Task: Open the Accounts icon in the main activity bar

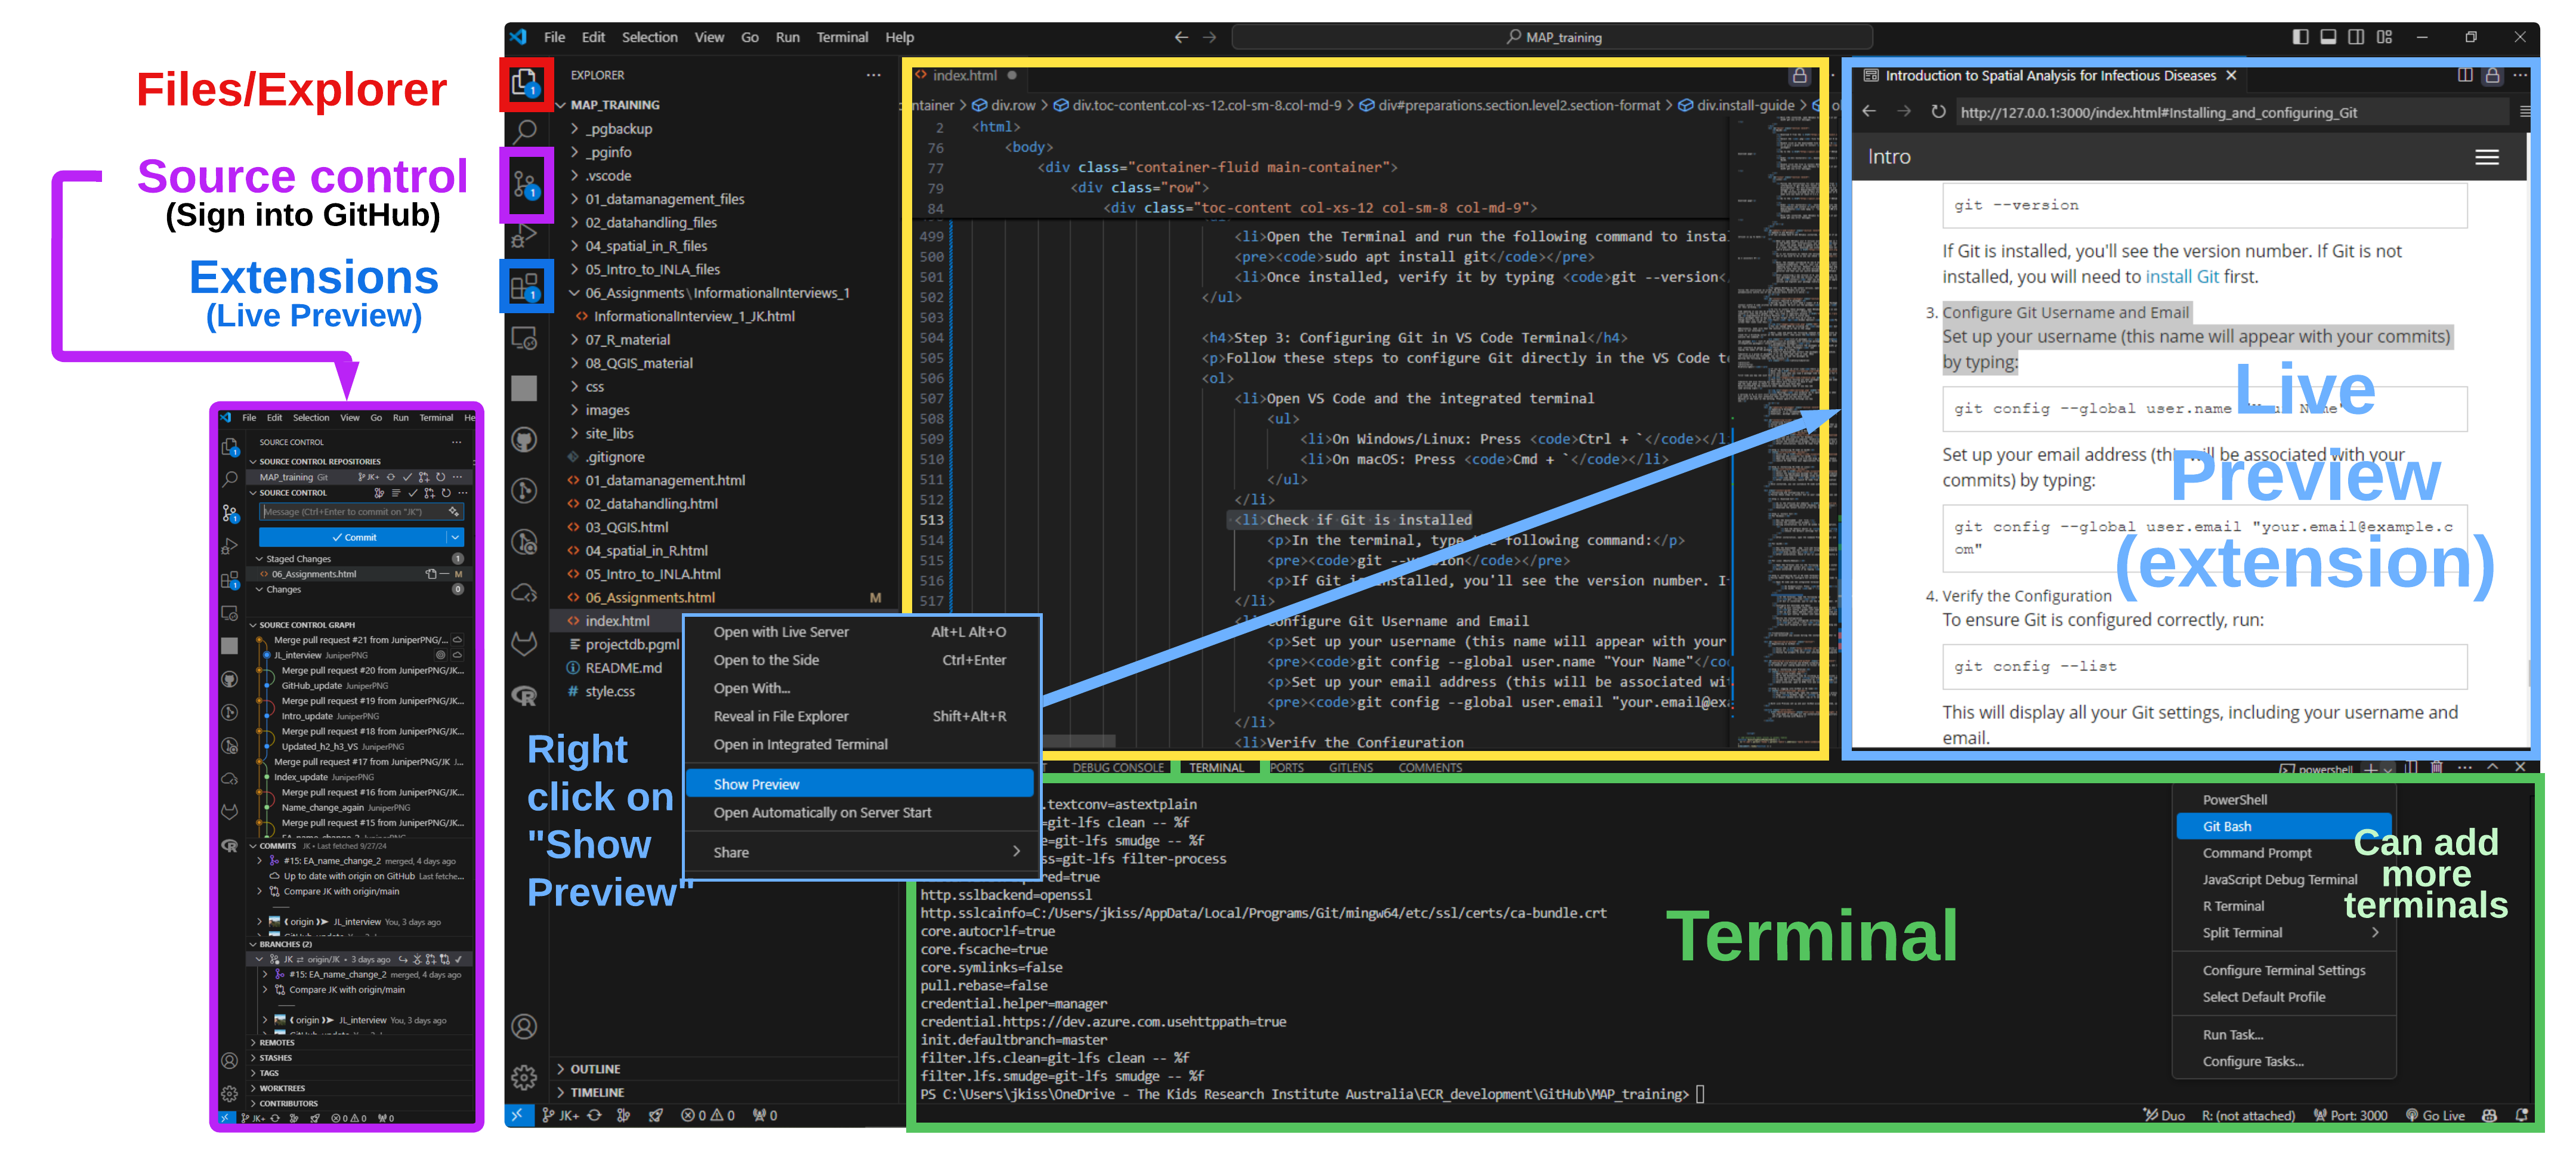Action: pyautogui.click(x=525, y=1026)
